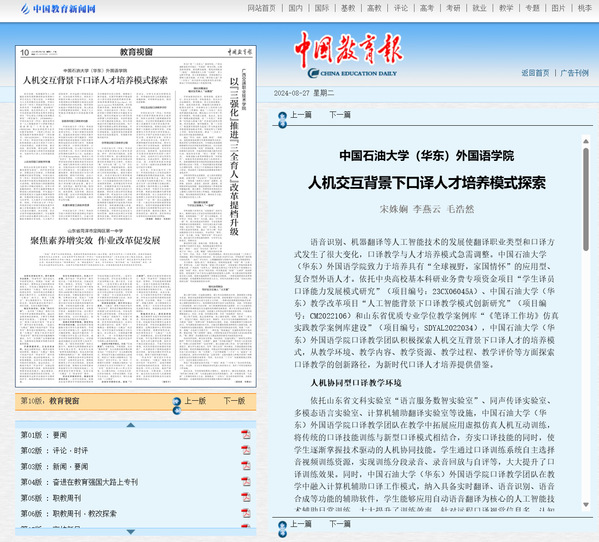
Task: Click PDF icon on 第04版 奋进在教育强国大路上专刊 row
Action: pyautogui.click(x=246, y=482)
